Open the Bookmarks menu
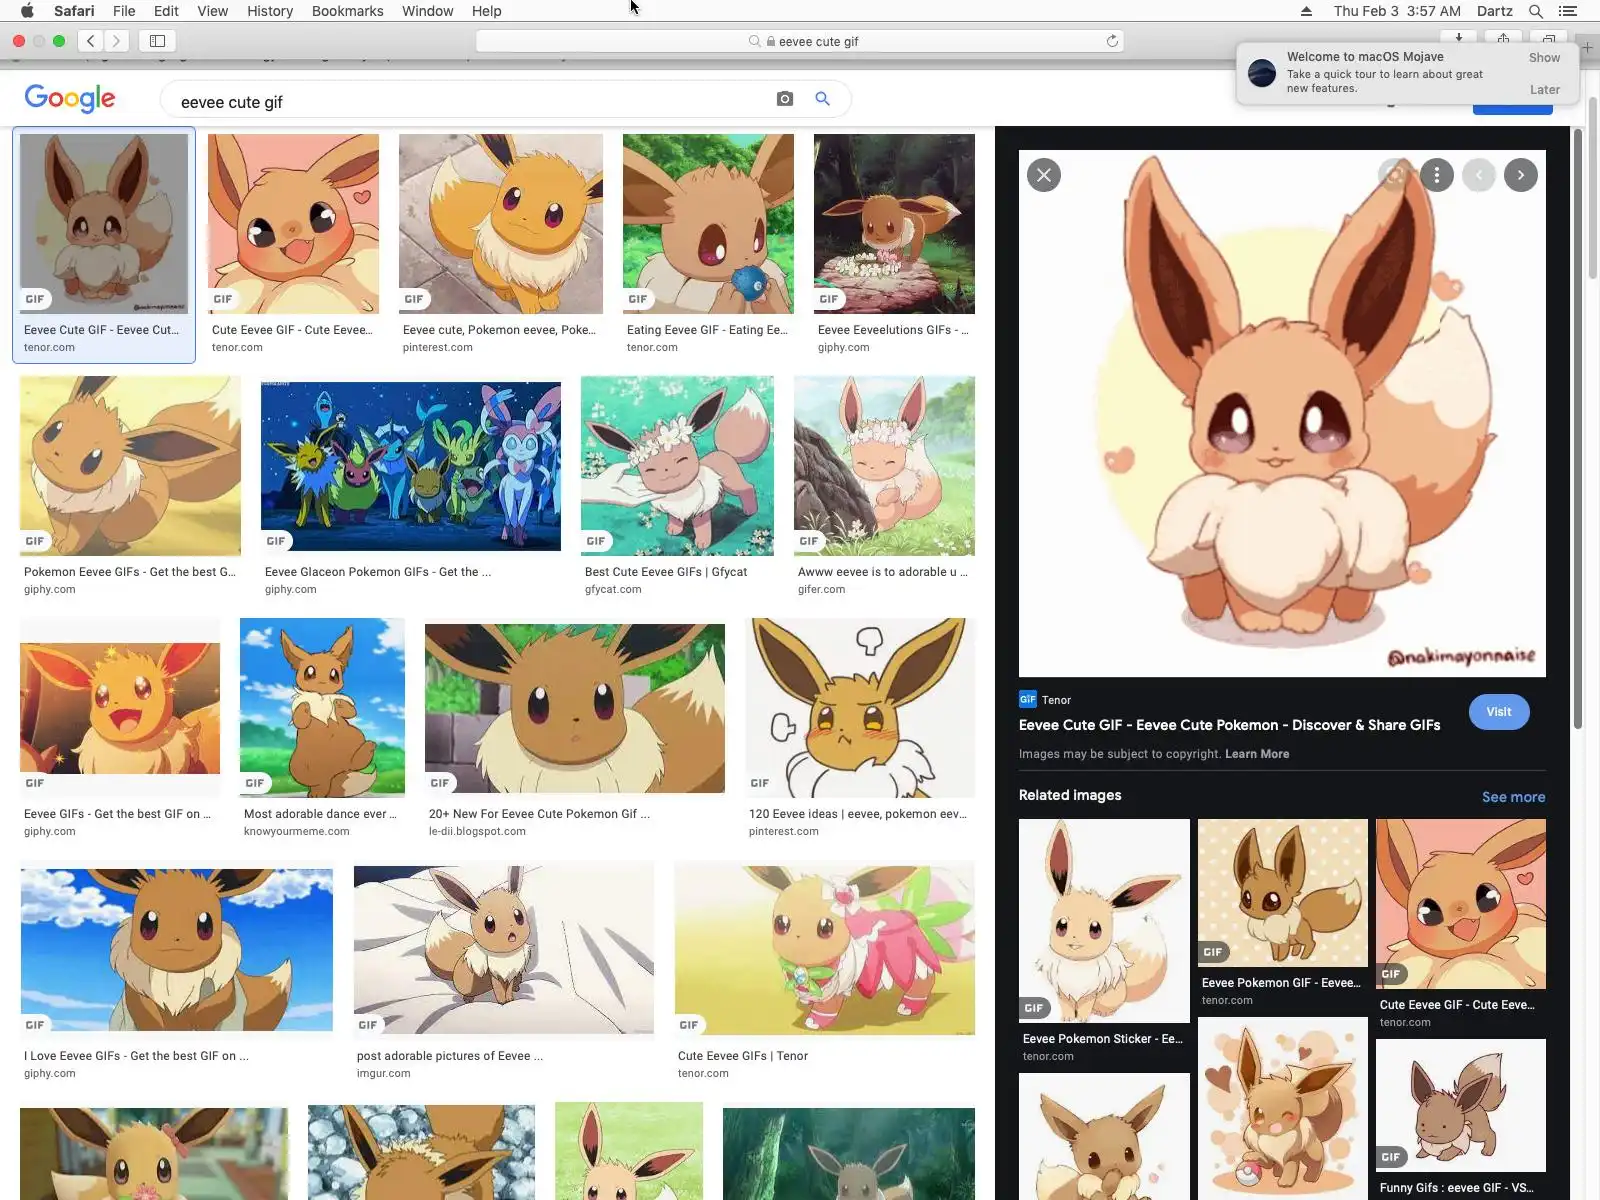The image size is (1600, 1200). [x=347, y=11]
